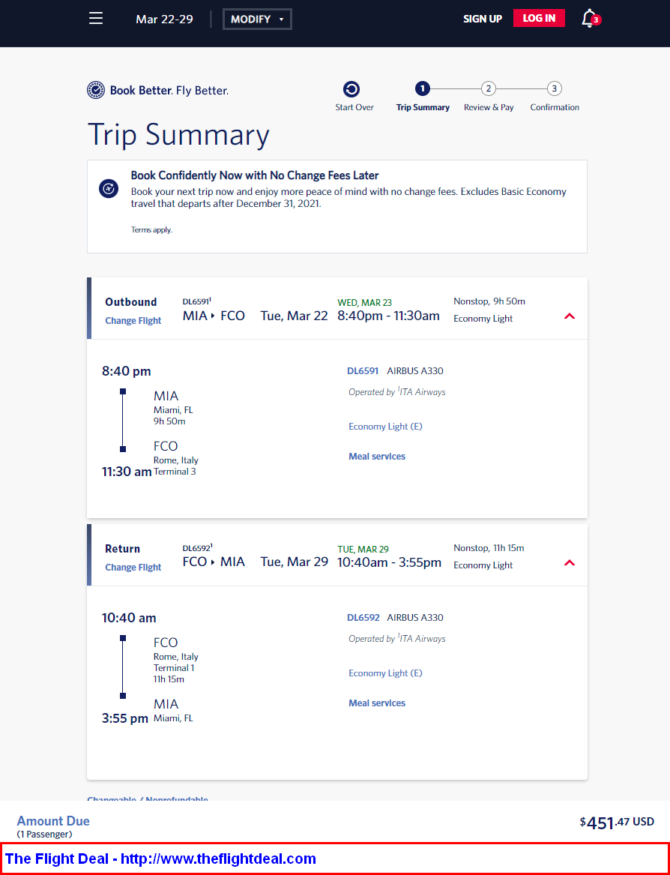Collapse the Return flight details chevron

[569, 562]
